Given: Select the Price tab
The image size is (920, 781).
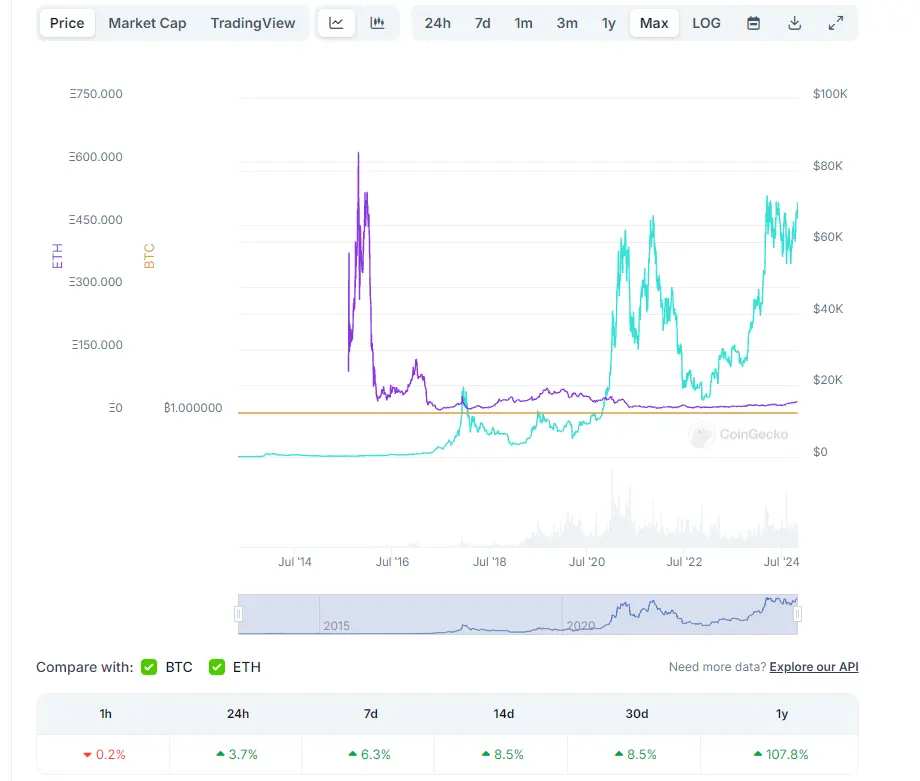Looking at the screenshot, I should pyautogui.click(x=67, y=23).
